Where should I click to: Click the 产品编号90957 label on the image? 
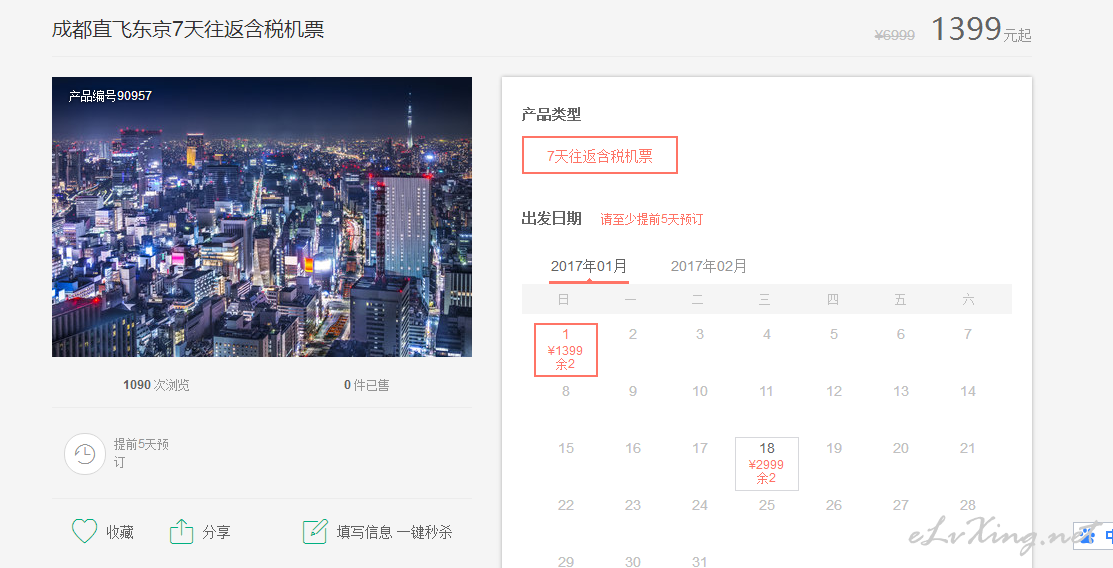[110, 96]
